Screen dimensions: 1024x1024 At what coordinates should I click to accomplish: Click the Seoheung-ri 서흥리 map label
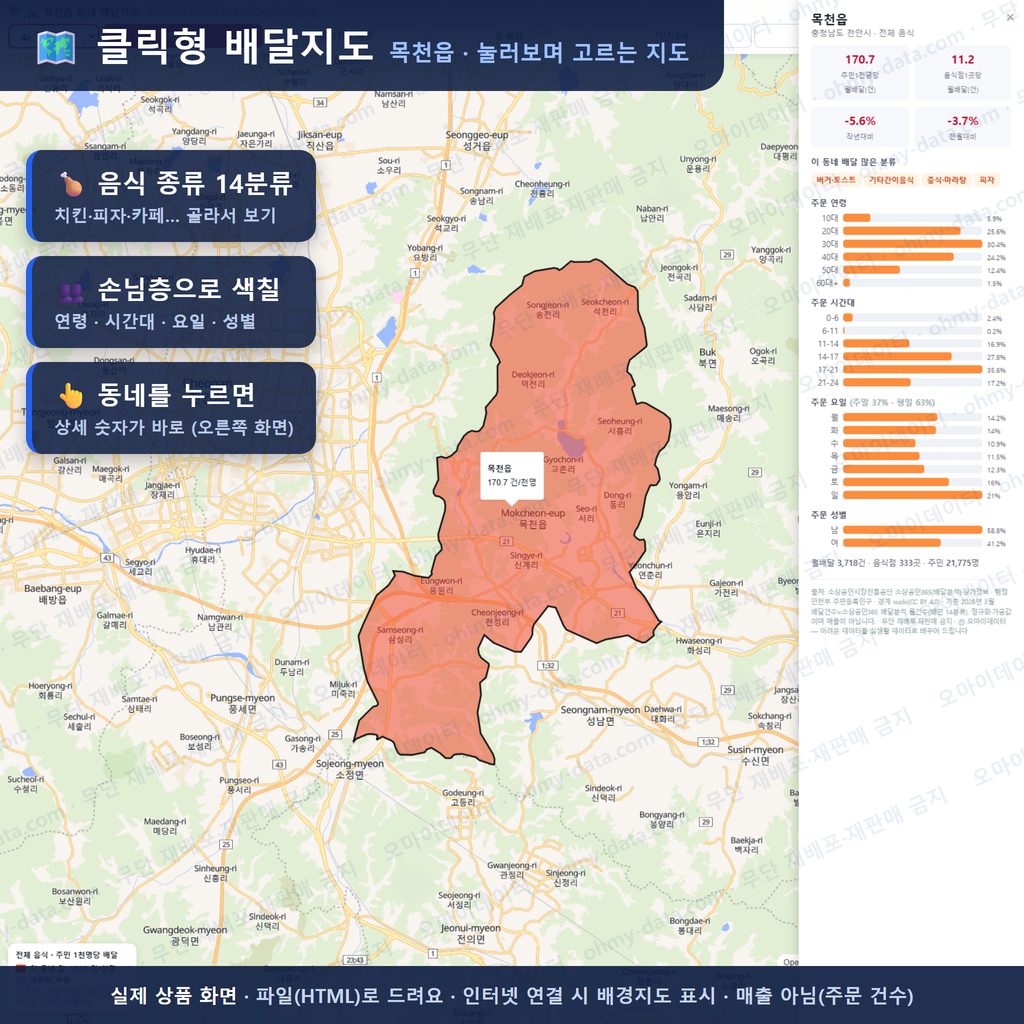coord(620,426)
